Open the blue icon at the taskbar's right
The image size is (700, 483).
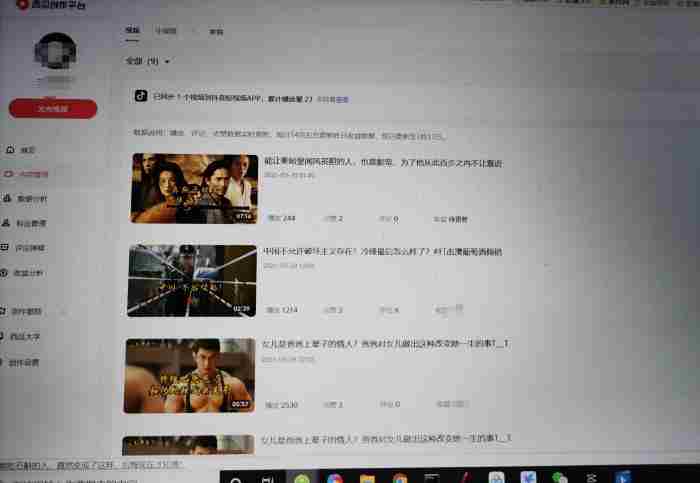tap(622, 477)
